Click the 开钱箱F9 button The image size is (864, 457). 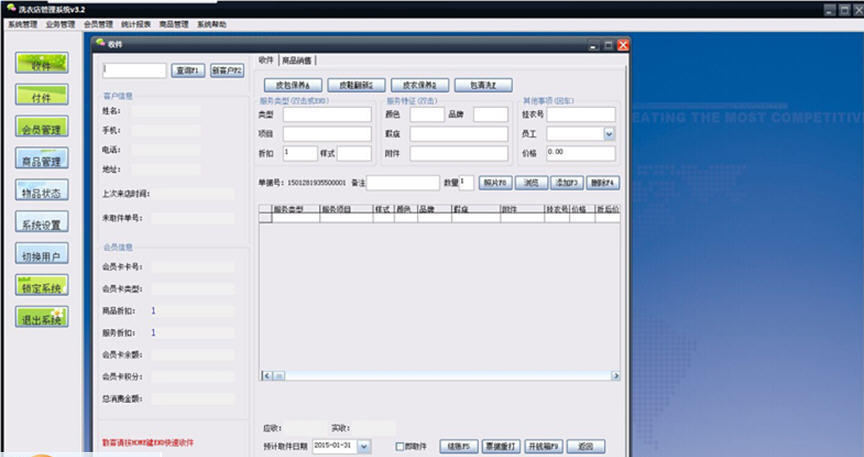[x=543, y=447]
